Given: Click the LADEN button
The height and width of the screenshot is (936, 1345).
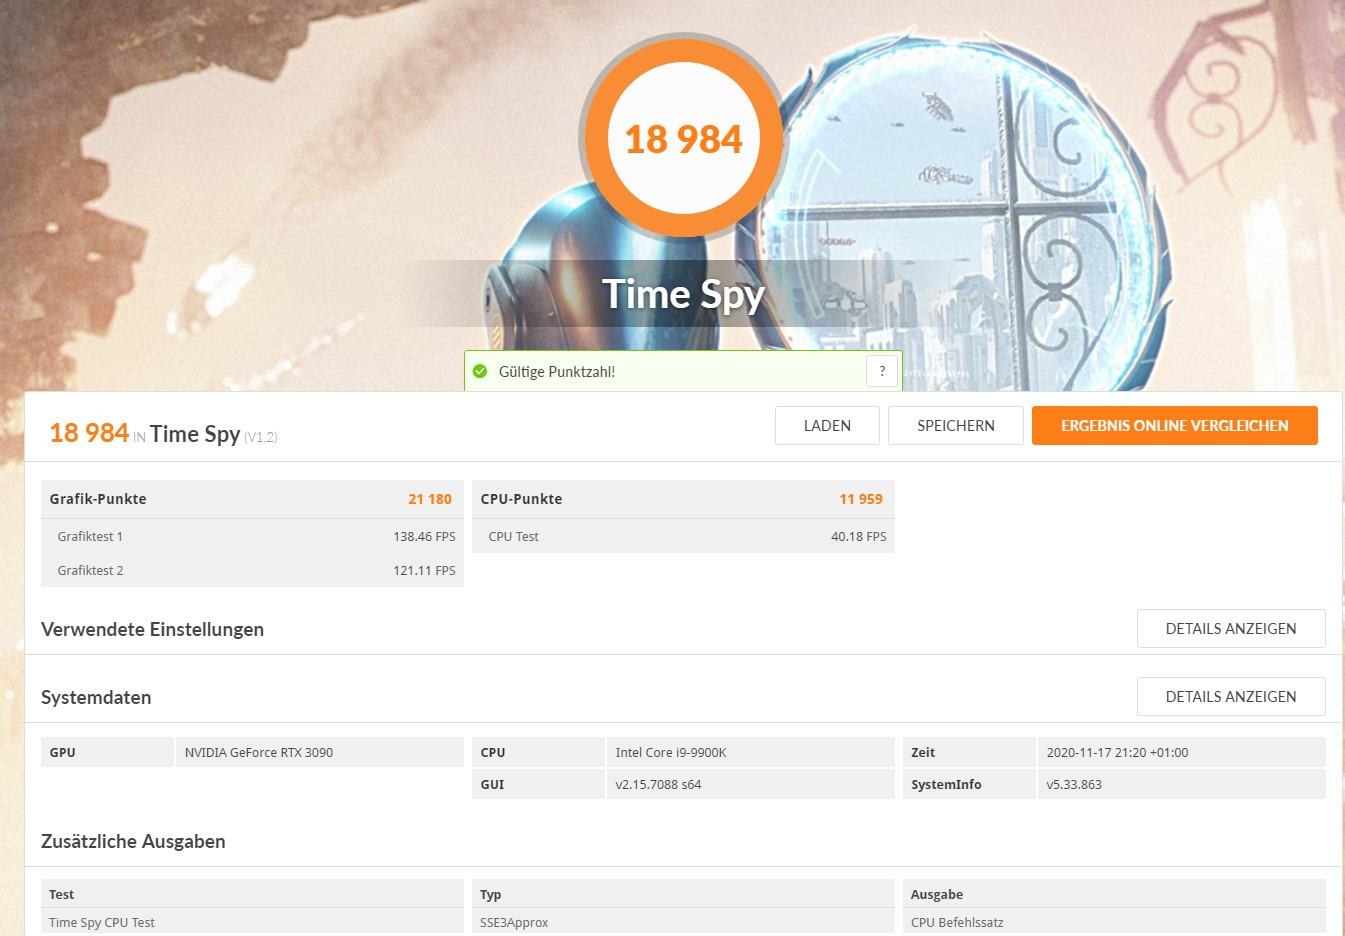Looking at the screenshot, I should pos(827,425).
